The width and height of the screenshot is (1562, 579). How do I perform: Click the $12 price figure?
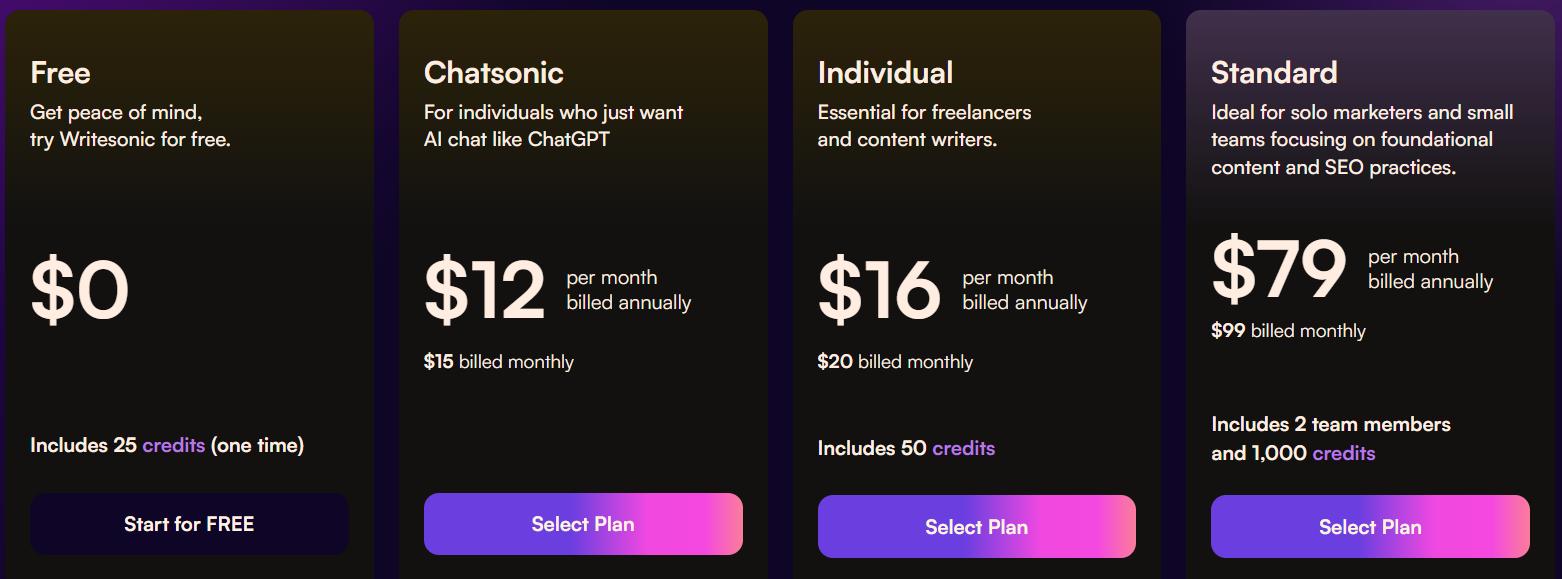click(x=485, y=290)
